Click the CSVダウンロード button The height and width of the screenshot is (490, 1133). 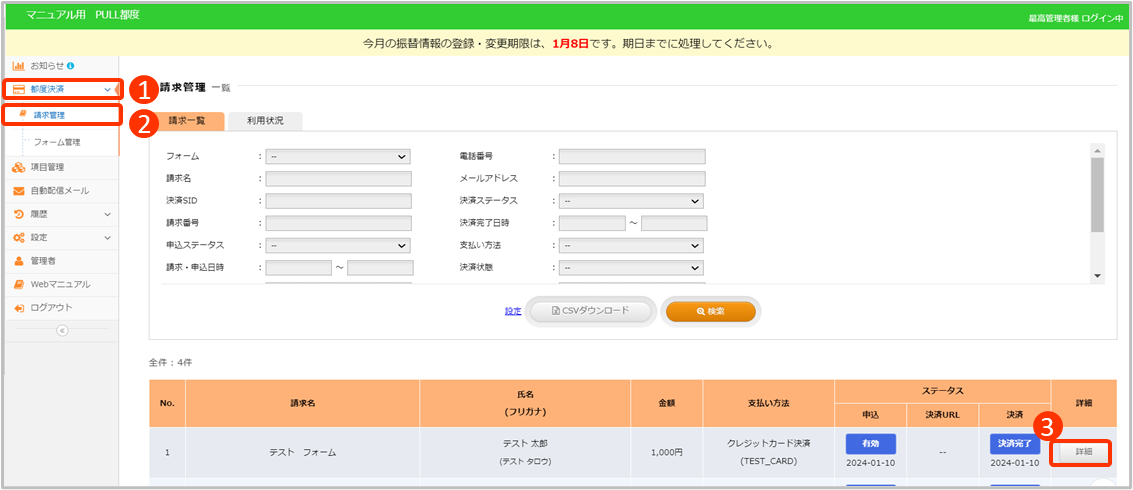[591, 311]
